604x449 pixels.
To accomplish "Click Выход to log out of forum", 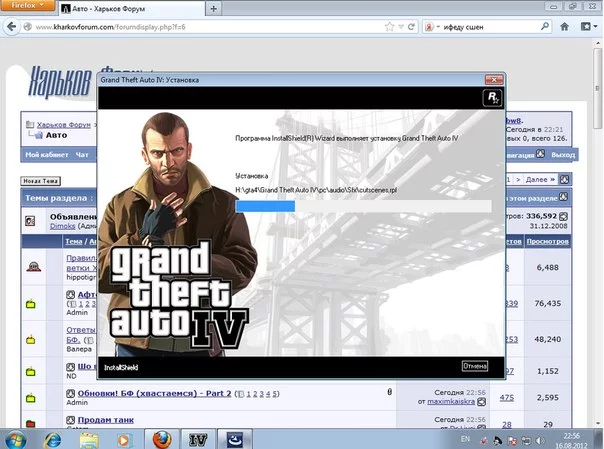I will 563,154.
